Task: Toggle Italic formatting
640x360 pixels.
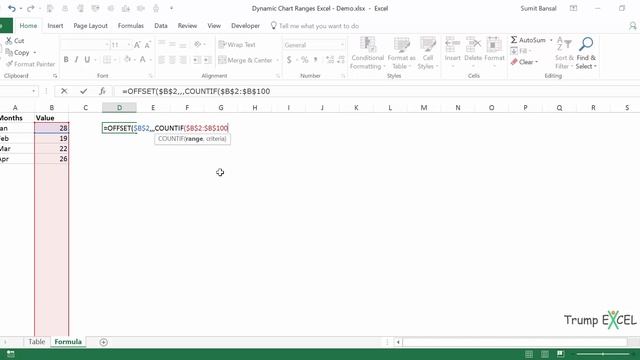Action: tap(76, 60)
